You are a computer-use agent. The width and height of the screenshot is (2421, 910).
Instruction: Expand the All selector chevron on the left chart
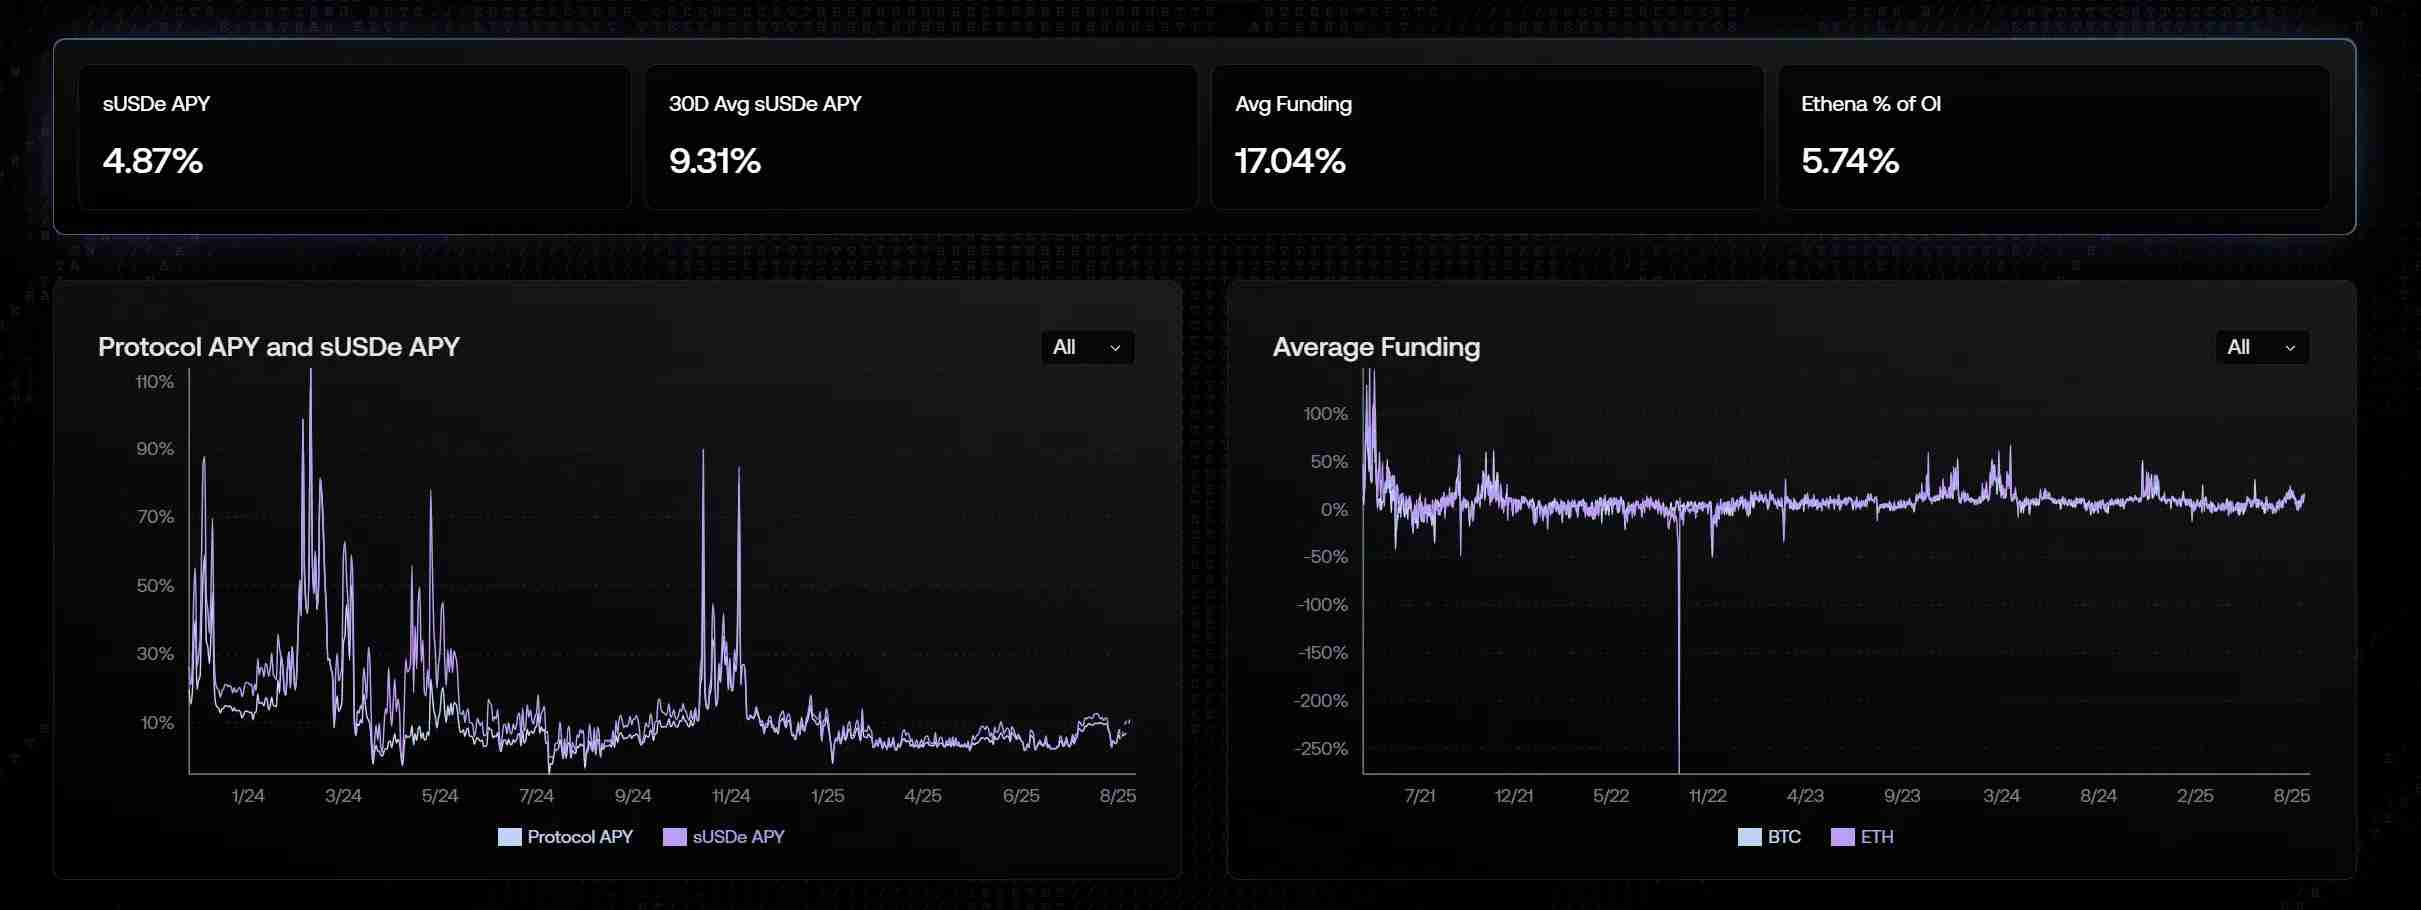[1114, 349]
